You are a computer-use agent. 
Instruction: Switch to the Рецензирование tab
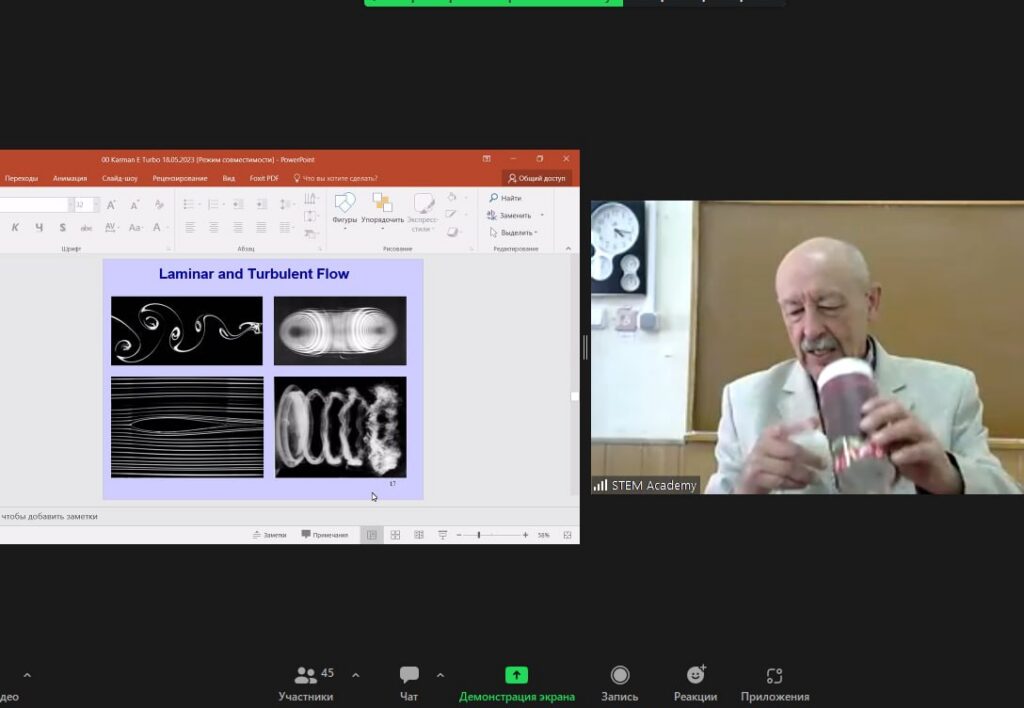(180, 178)
